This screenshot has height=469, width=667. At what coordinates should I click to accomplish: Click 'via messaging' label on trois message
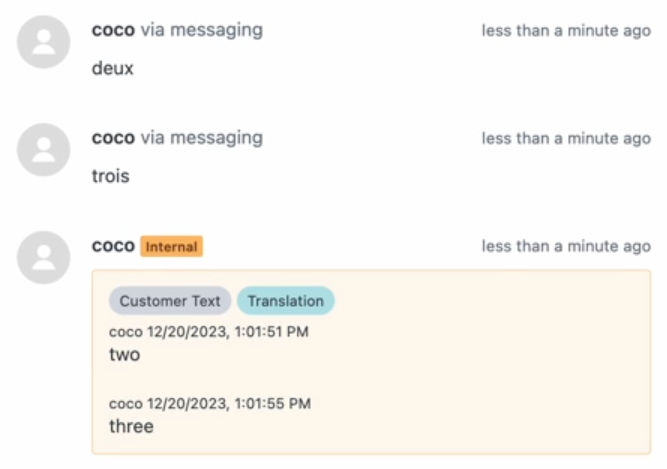[x=202, y=138]
